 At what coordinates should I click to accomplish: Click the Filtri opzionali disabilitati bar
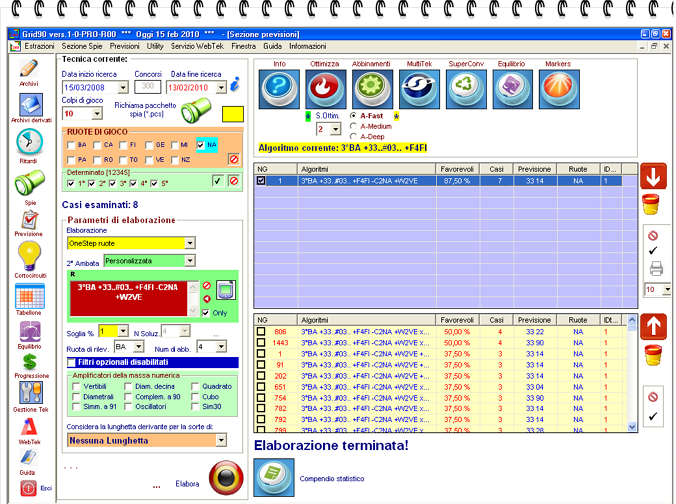tap(153, 362)
